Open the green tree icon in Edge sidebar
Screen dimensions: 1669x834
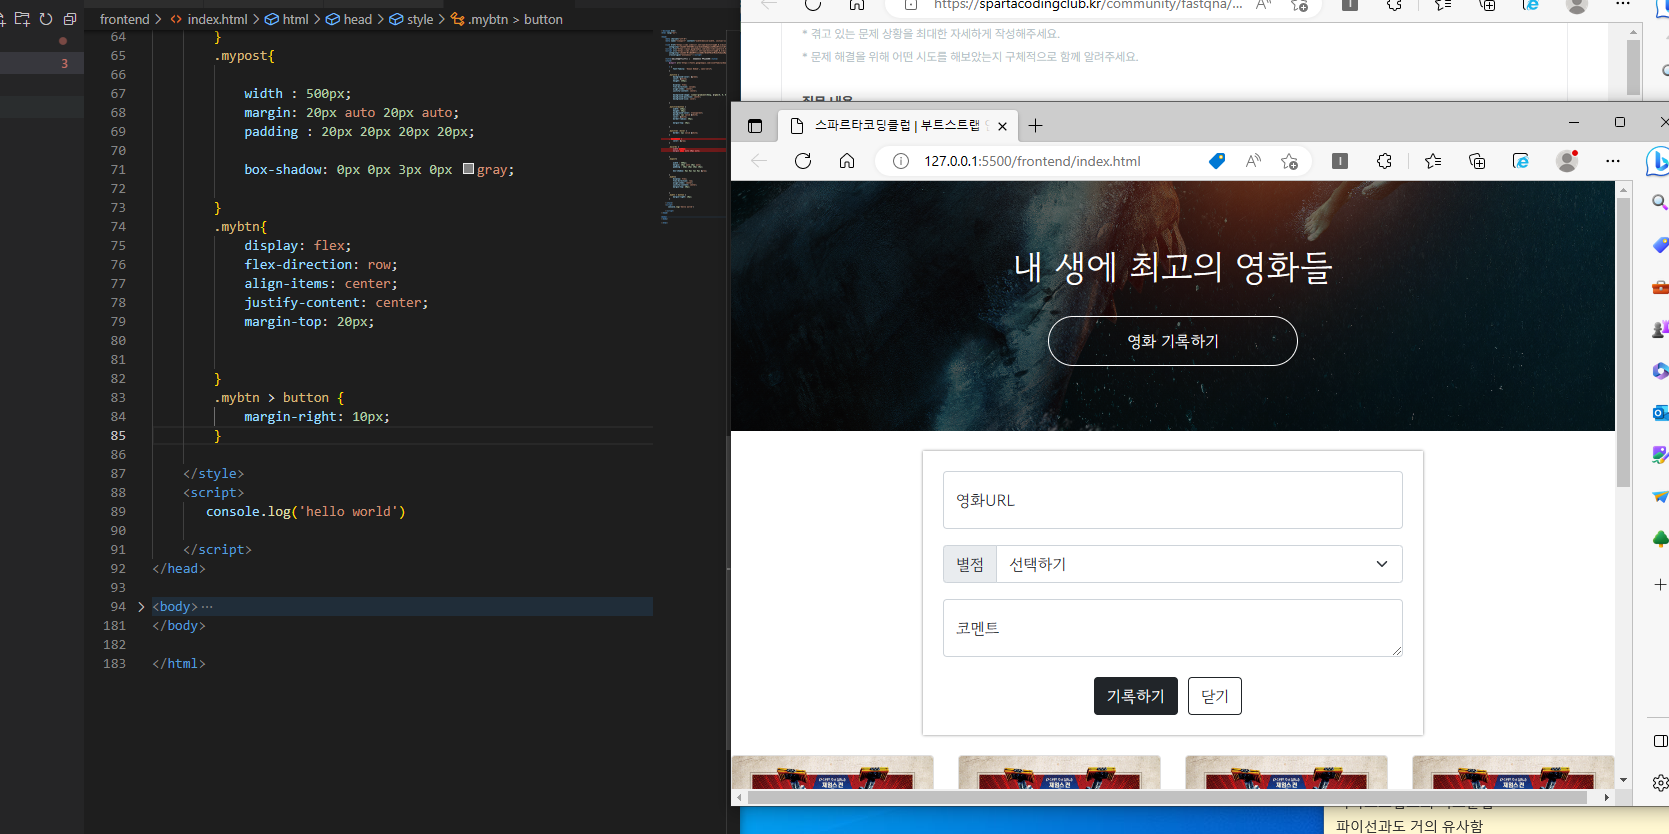point(1660,539)
